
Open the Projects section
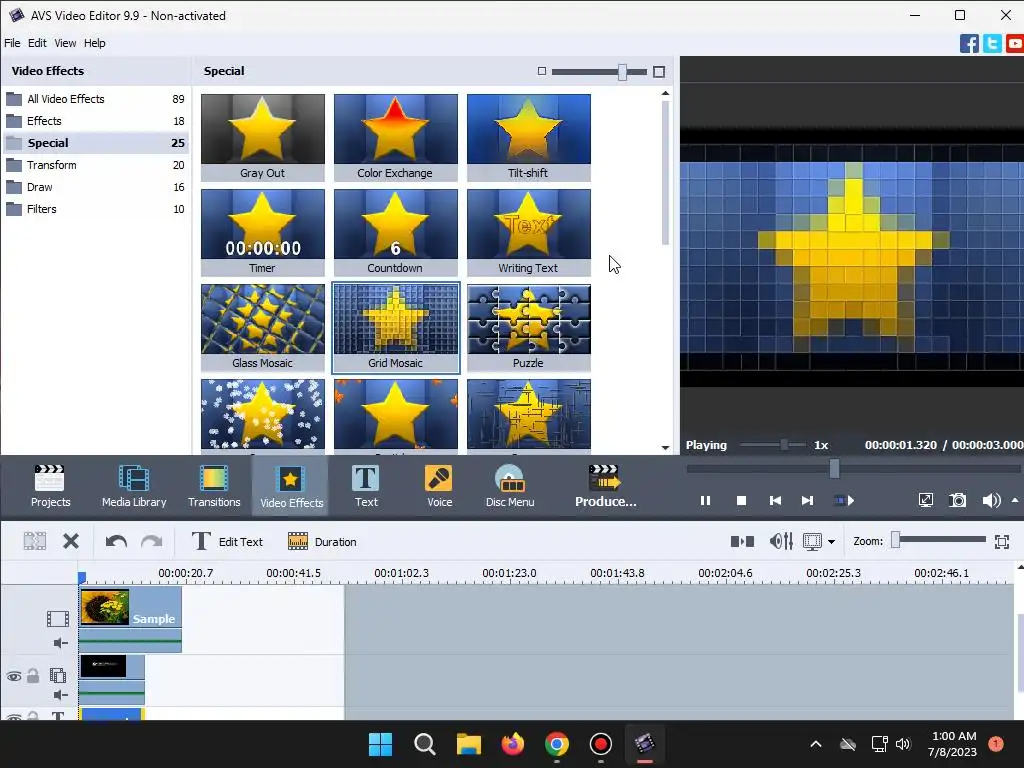pos(50,486)
